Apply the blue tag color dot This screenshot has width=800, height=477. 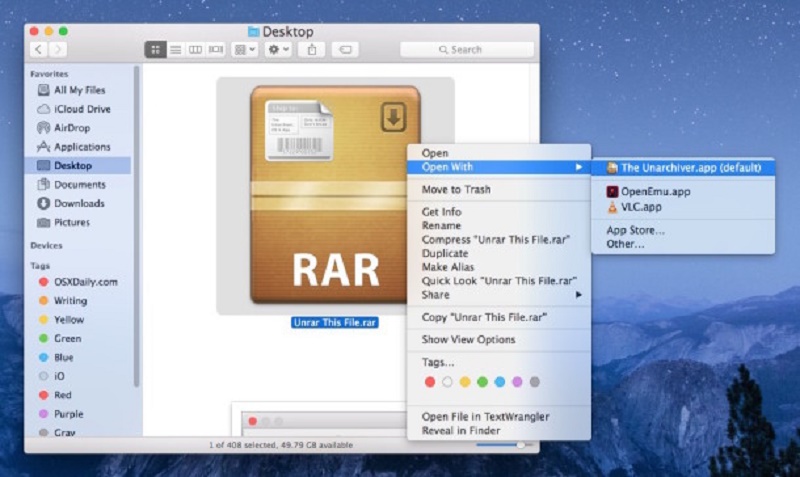click(499, 382)
